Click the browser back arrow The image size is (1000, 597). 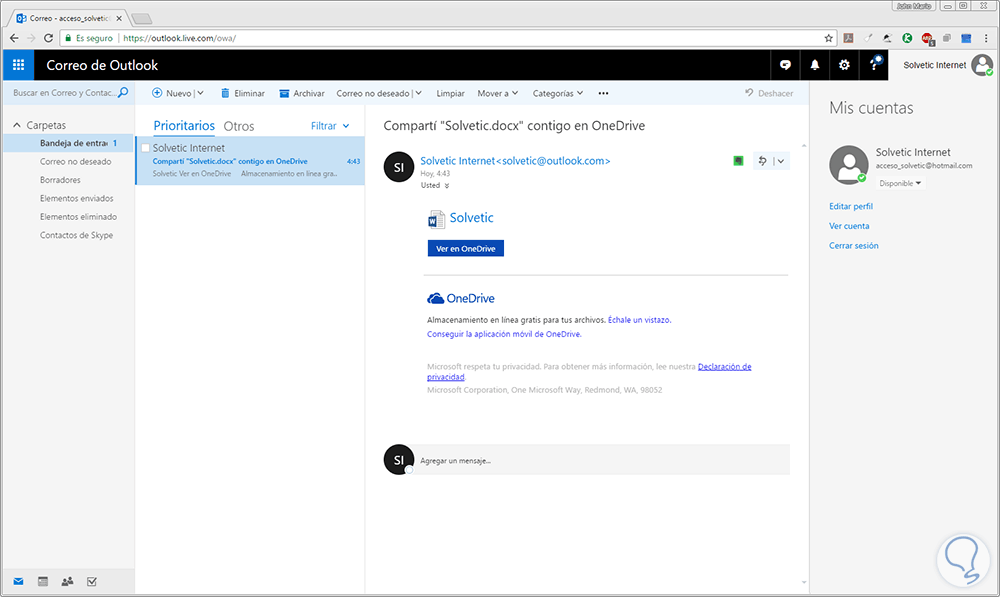(14, 38)
